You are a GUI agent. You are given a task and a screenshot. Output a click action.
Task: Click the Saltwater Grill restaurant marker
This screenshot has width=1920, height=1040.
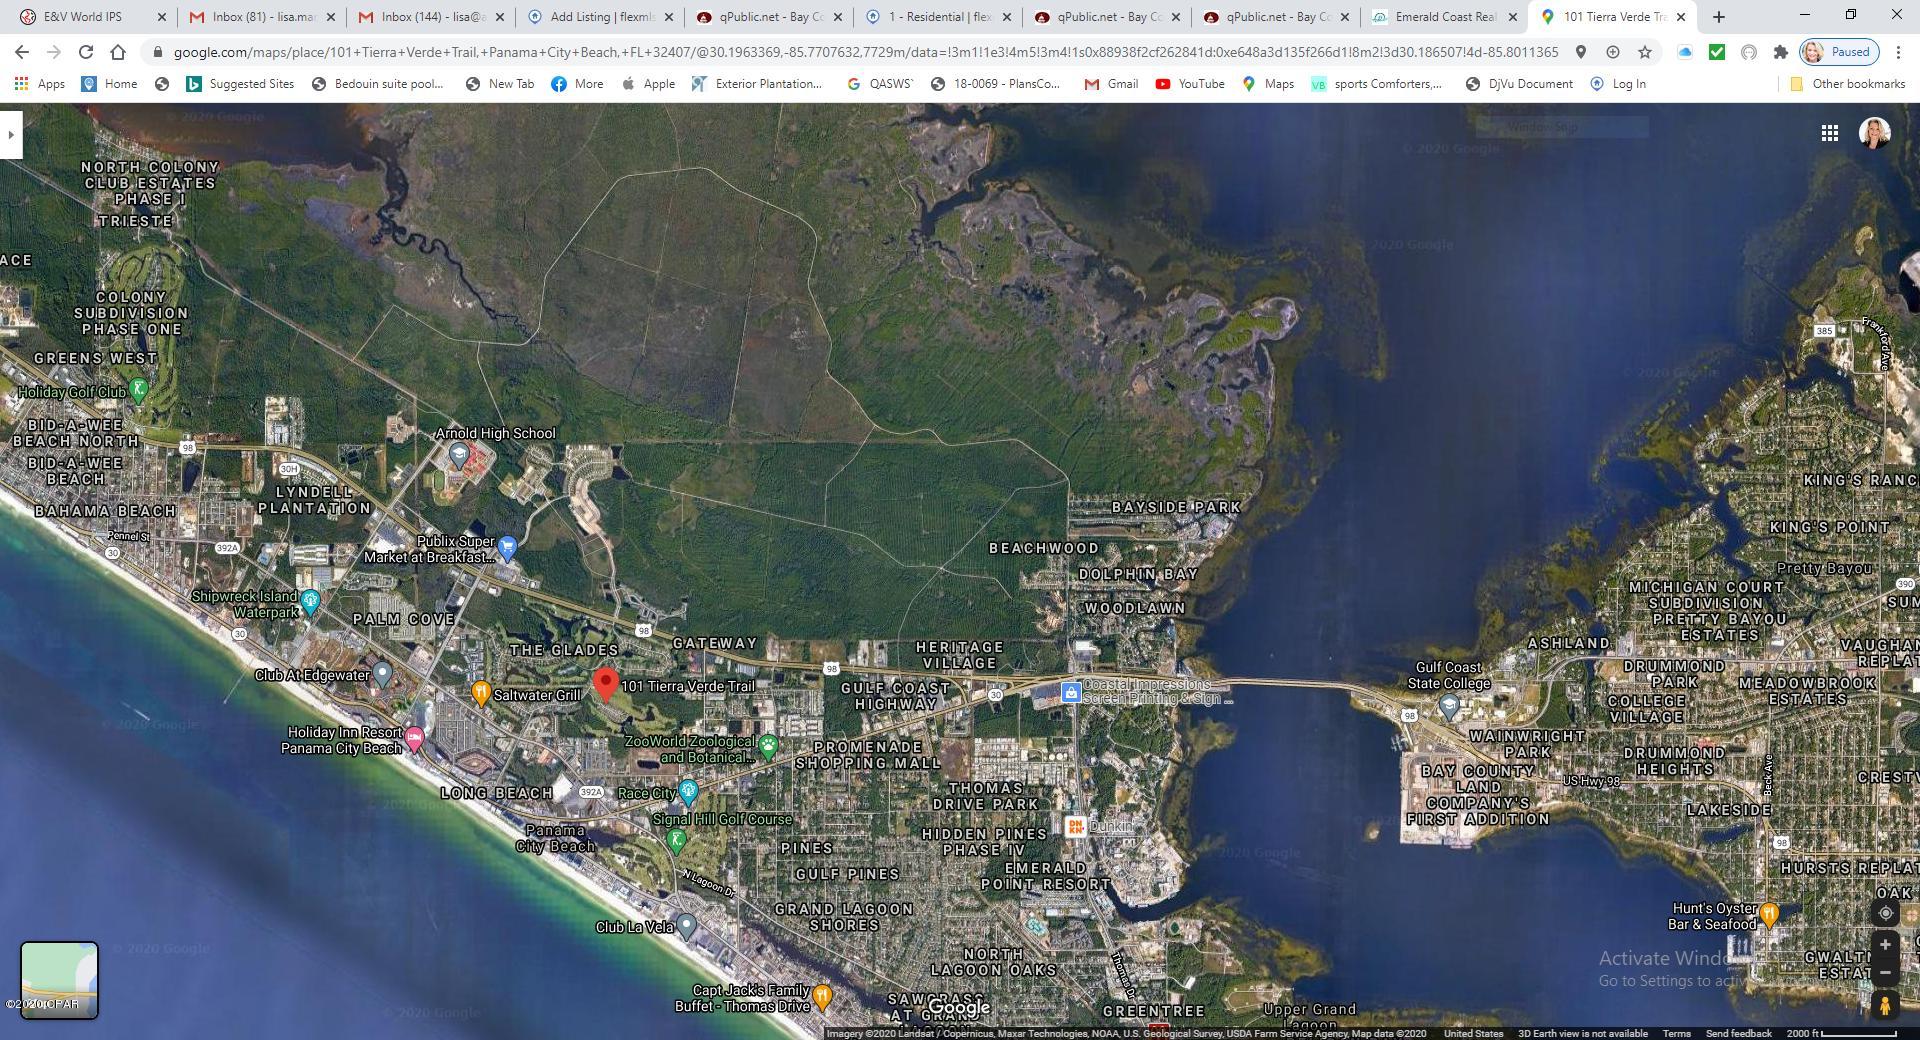pyautogui.click(x=480, y=692)
